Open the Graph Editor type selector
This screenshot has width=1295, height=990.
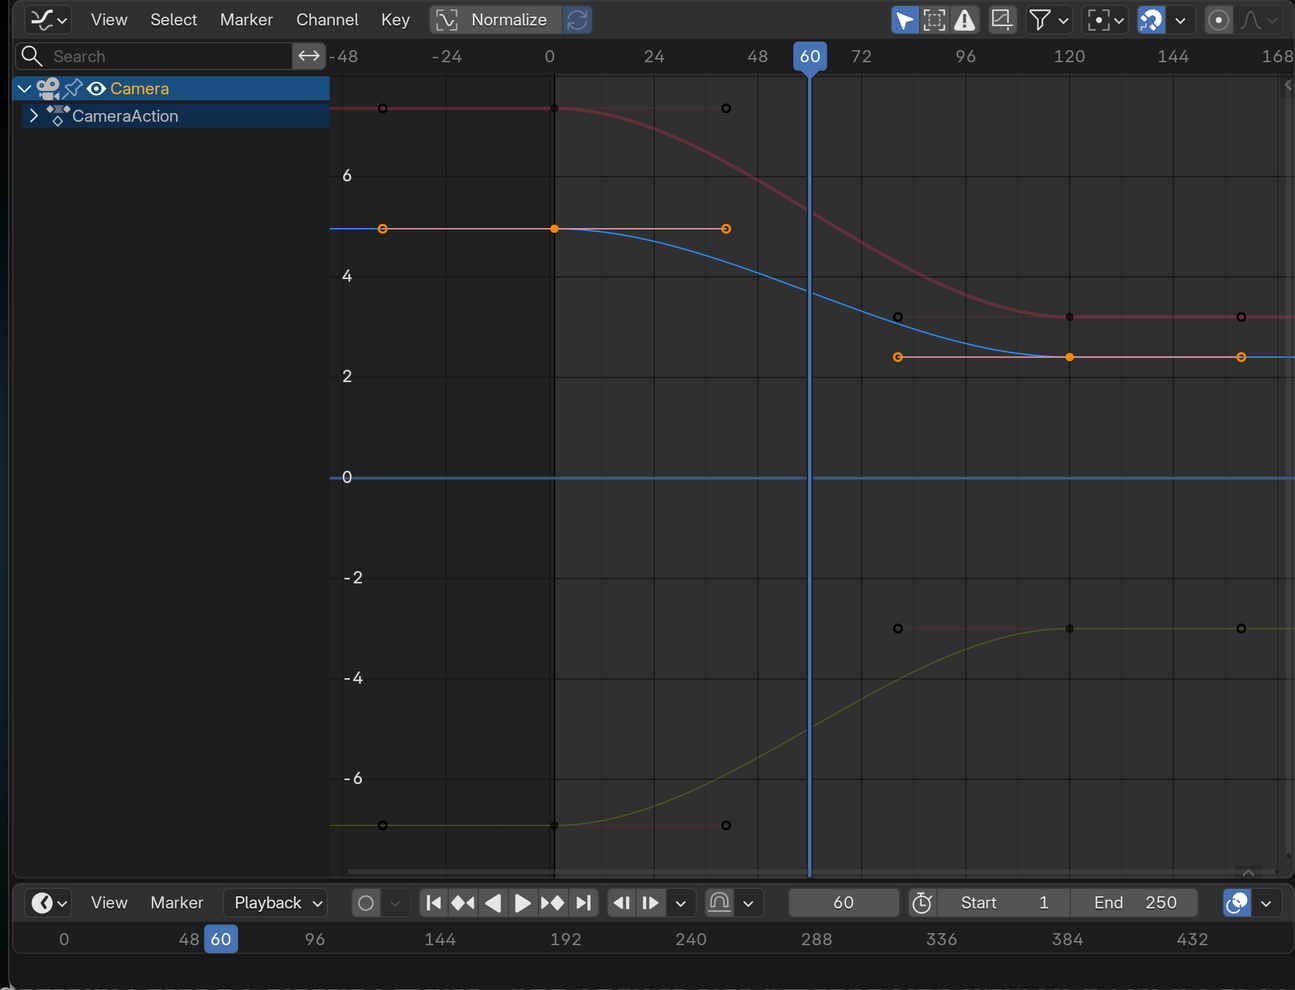(47, 19)
